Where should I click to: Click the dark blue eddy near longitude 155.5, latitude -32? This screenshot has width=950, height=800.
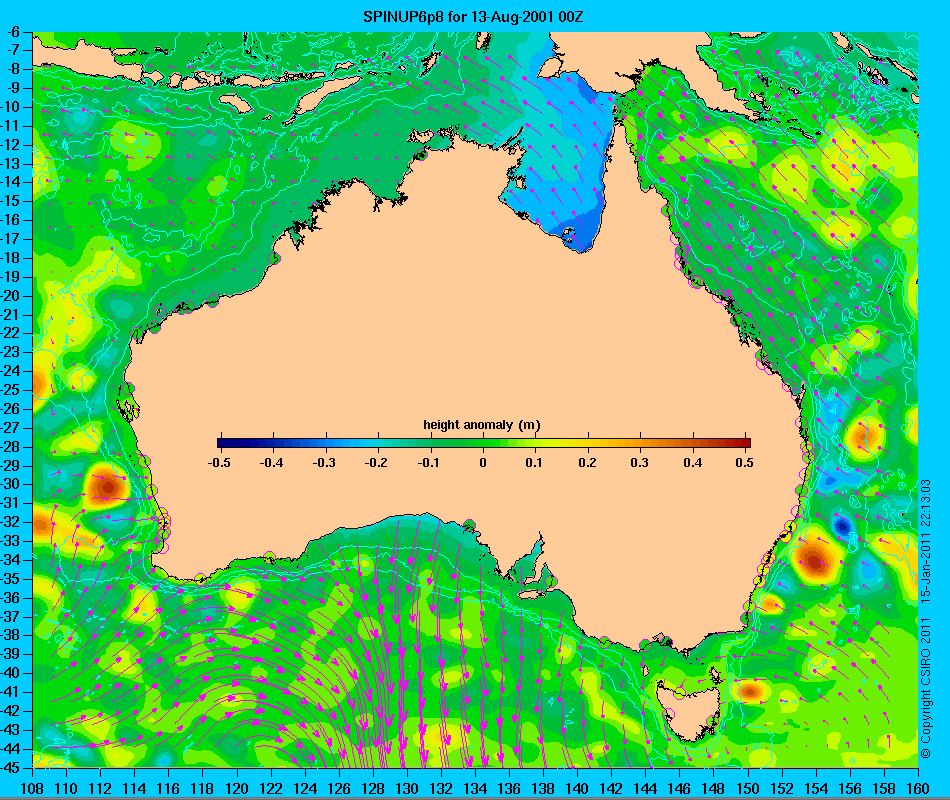tap(842, 526)
